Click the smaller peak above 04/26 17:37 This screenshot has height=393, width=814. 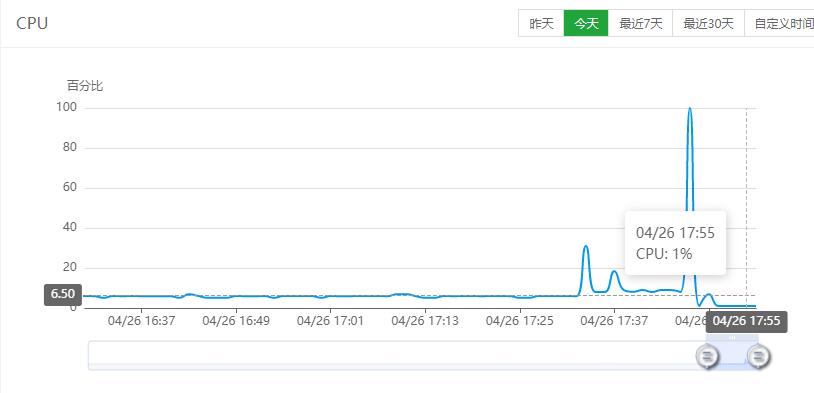coord(614,272)
